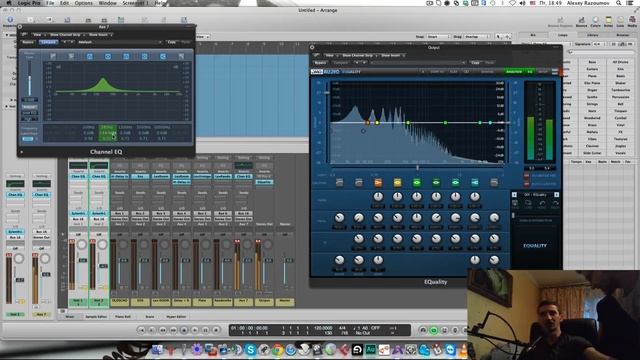The width and height of the screenshot is (640, 360).
Task: Toggle the green Analyzer button in EQuality
Action: (x=513, y=72)
